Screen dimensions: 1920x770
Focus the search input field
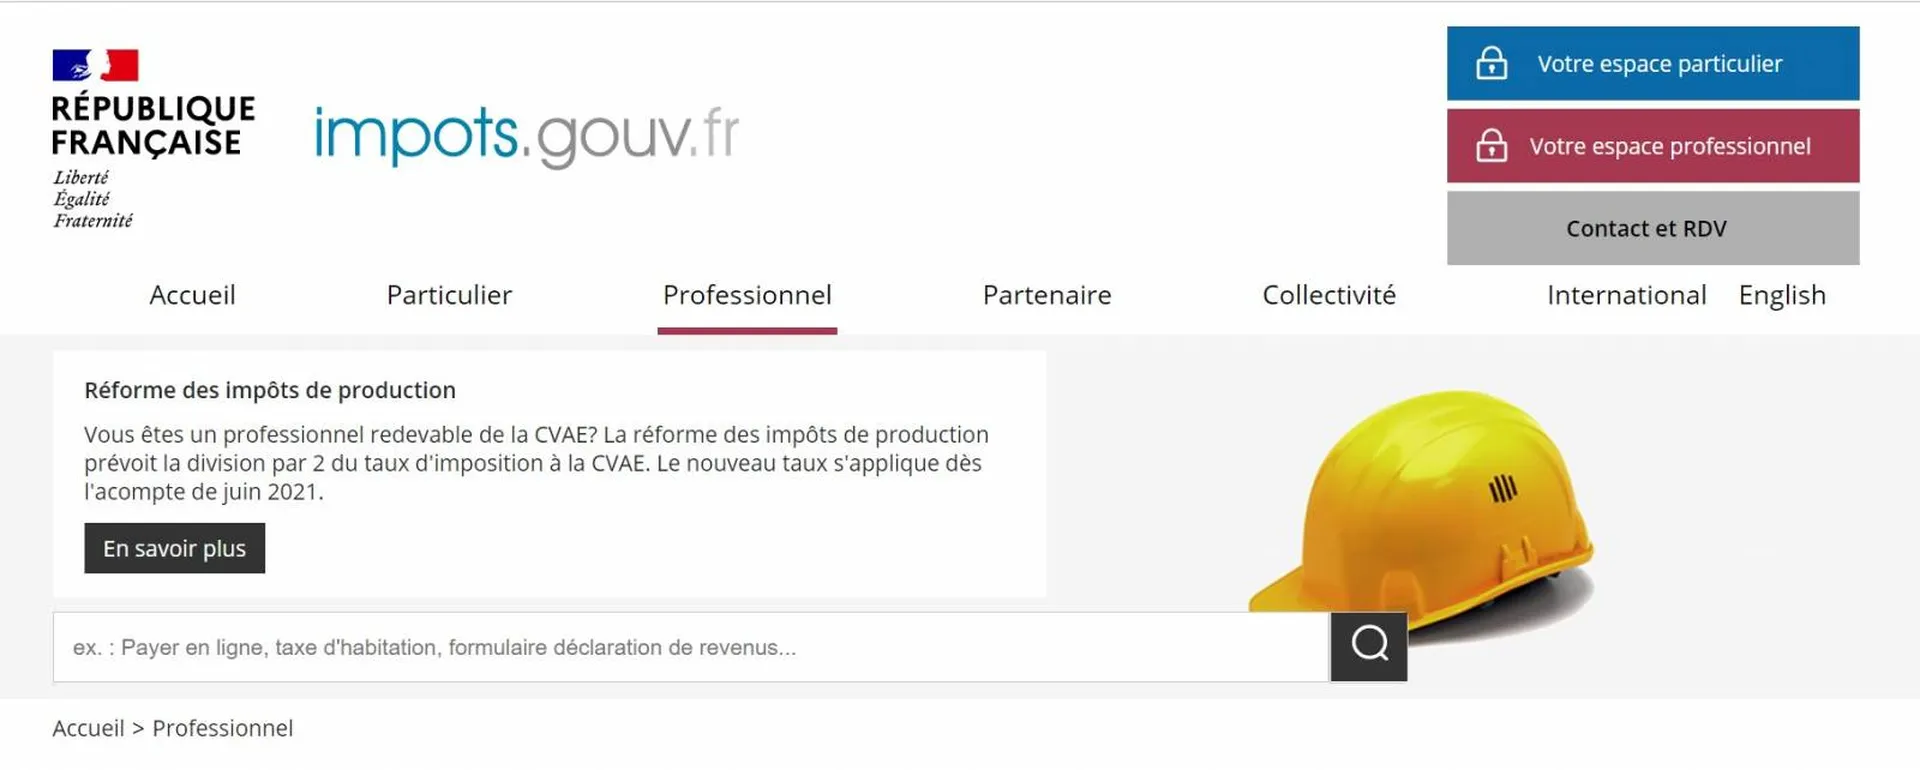click(691, 647)
